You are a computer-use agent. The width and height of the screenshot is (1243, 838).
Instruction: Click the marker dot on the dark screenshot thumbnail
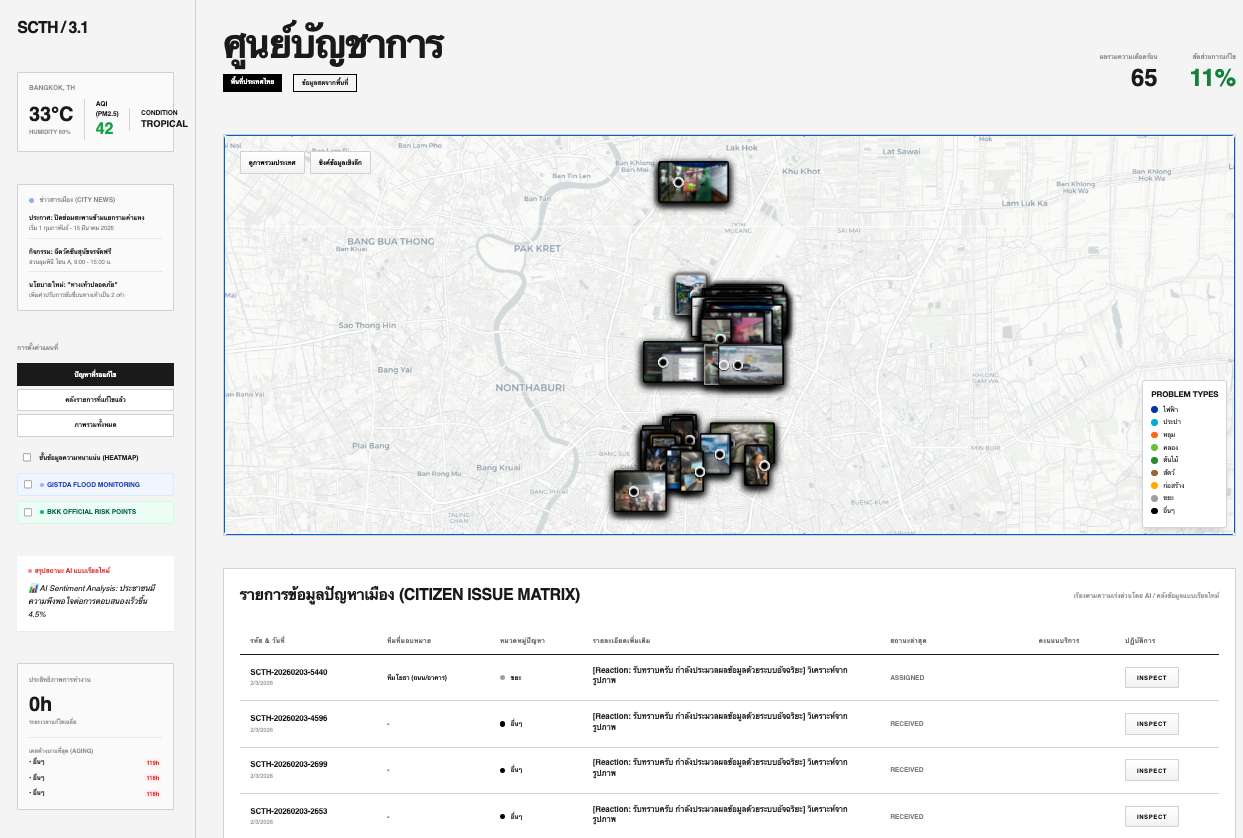662,362
